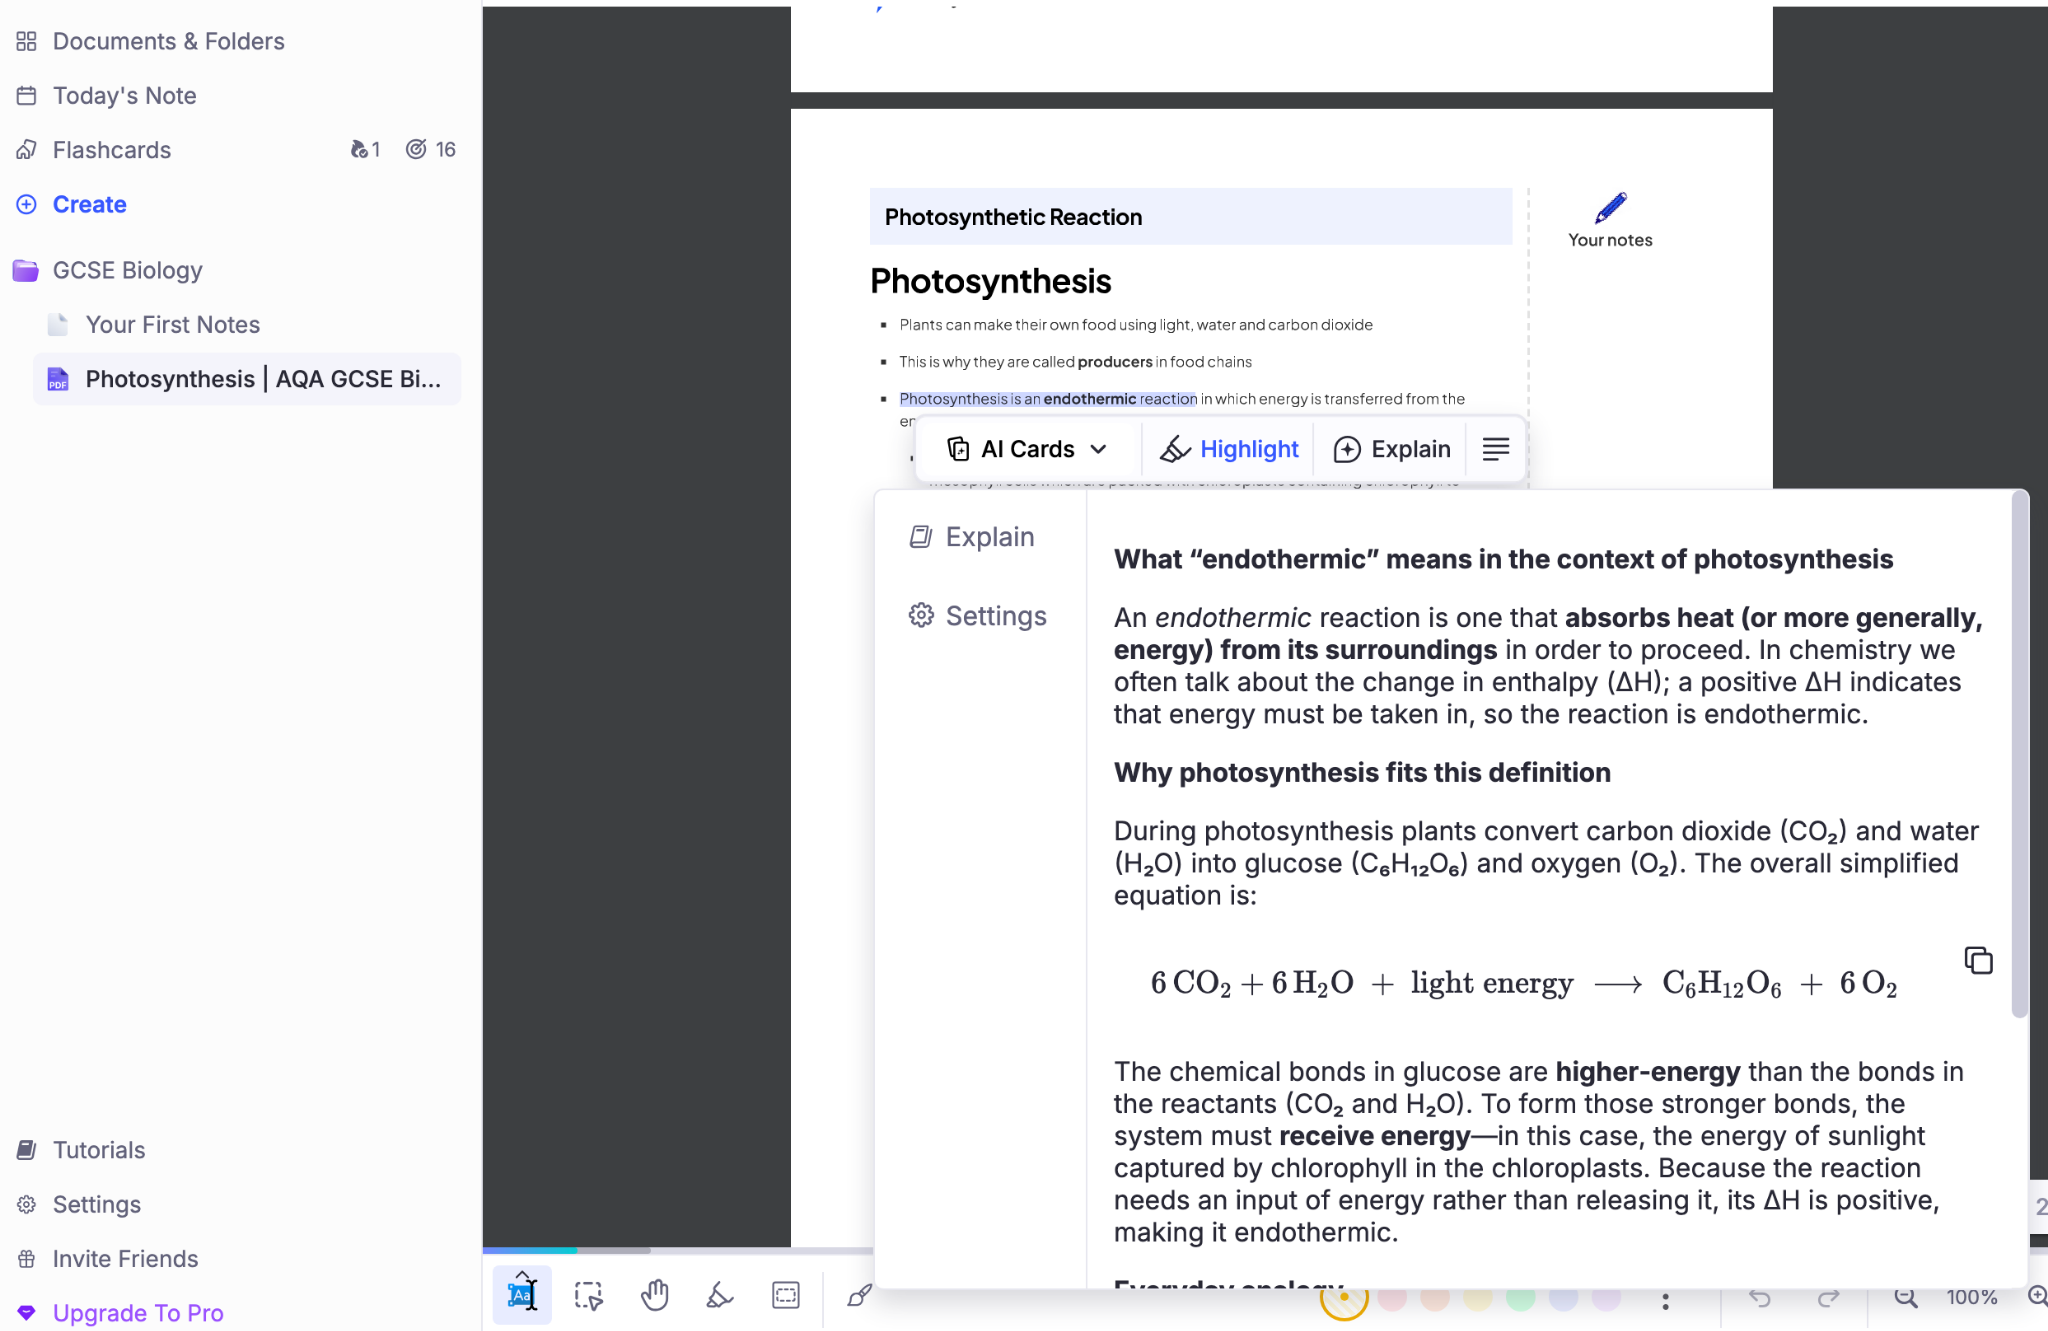Image resolution: width=2048 pixels, height=1331 pixels.
Task: Click the Your notes pencil icon
Action: point(1611,207)
